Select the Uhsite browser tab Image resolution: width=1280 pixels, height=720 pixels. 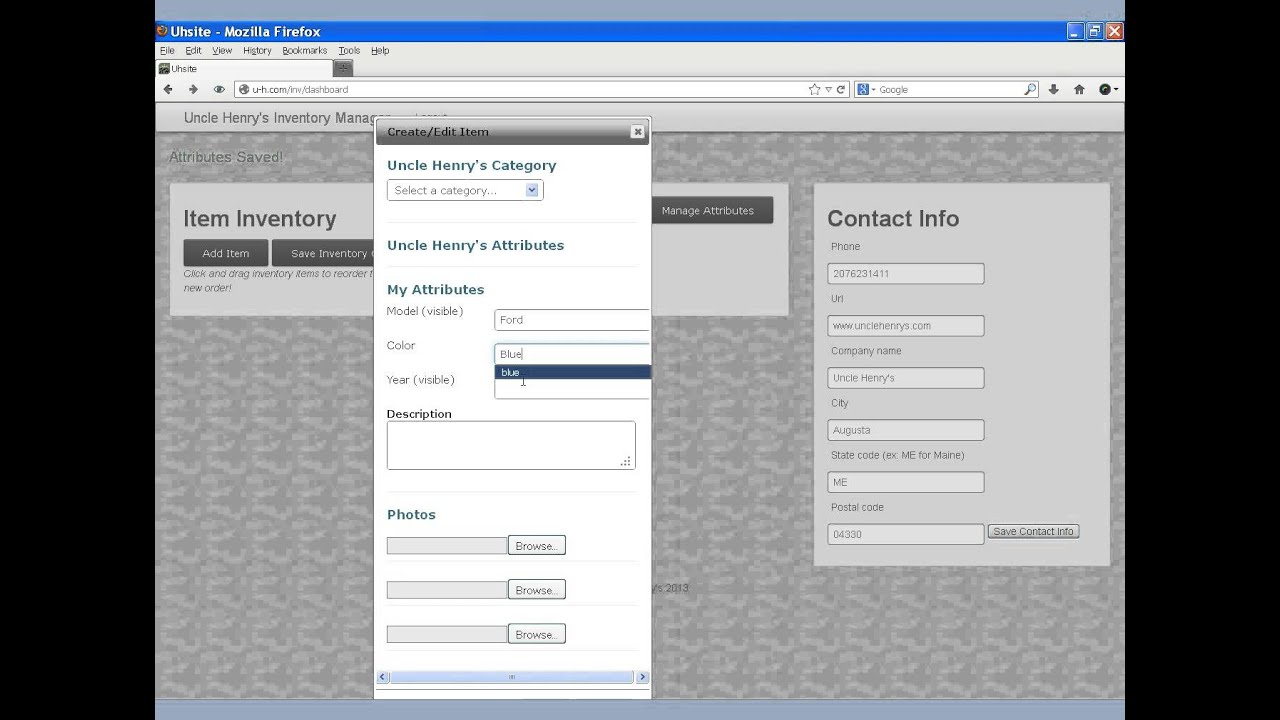point(244,68)
